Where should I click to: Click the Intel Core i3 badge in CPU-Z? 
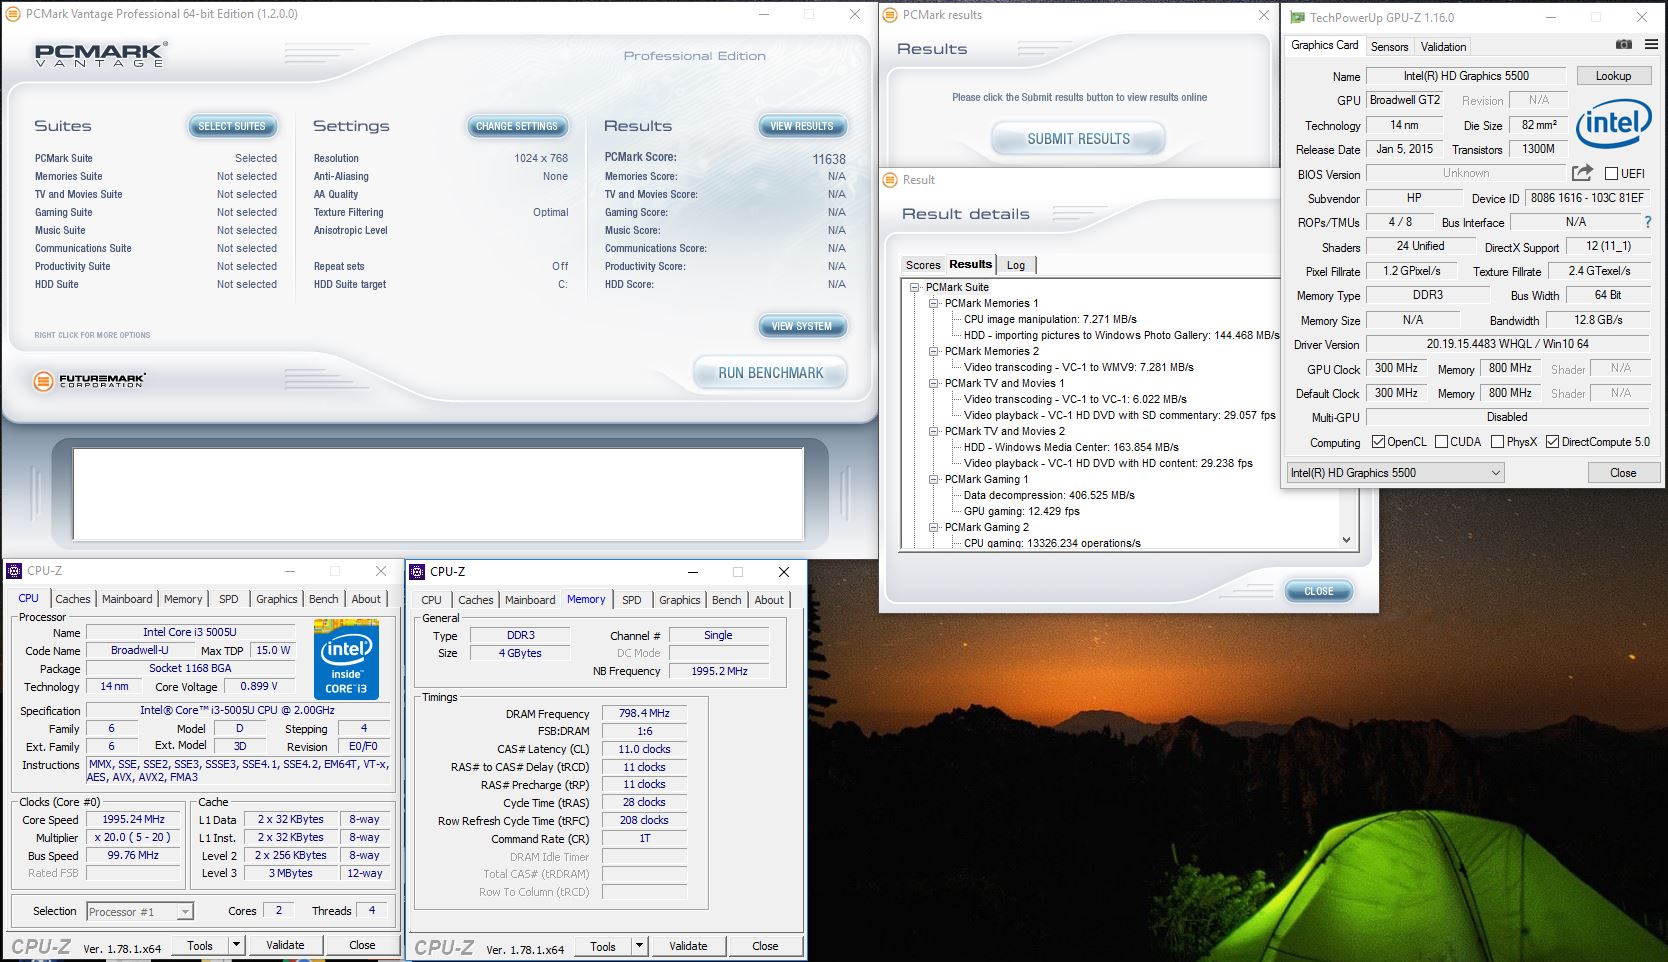pyautogui.click(x=346, y=659)
